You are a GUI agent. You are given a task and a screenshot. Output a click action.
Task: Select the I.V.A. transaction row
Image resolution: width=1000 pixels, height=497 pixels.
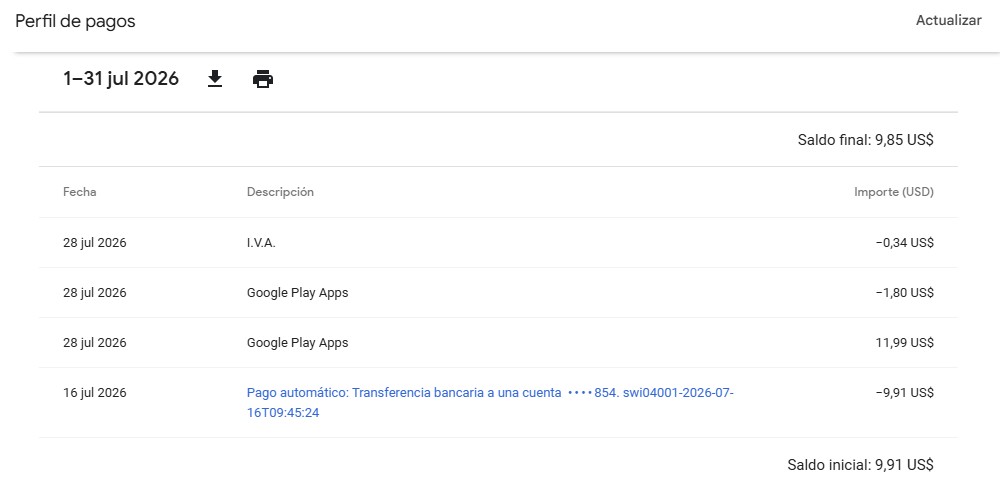click(498, 242)
